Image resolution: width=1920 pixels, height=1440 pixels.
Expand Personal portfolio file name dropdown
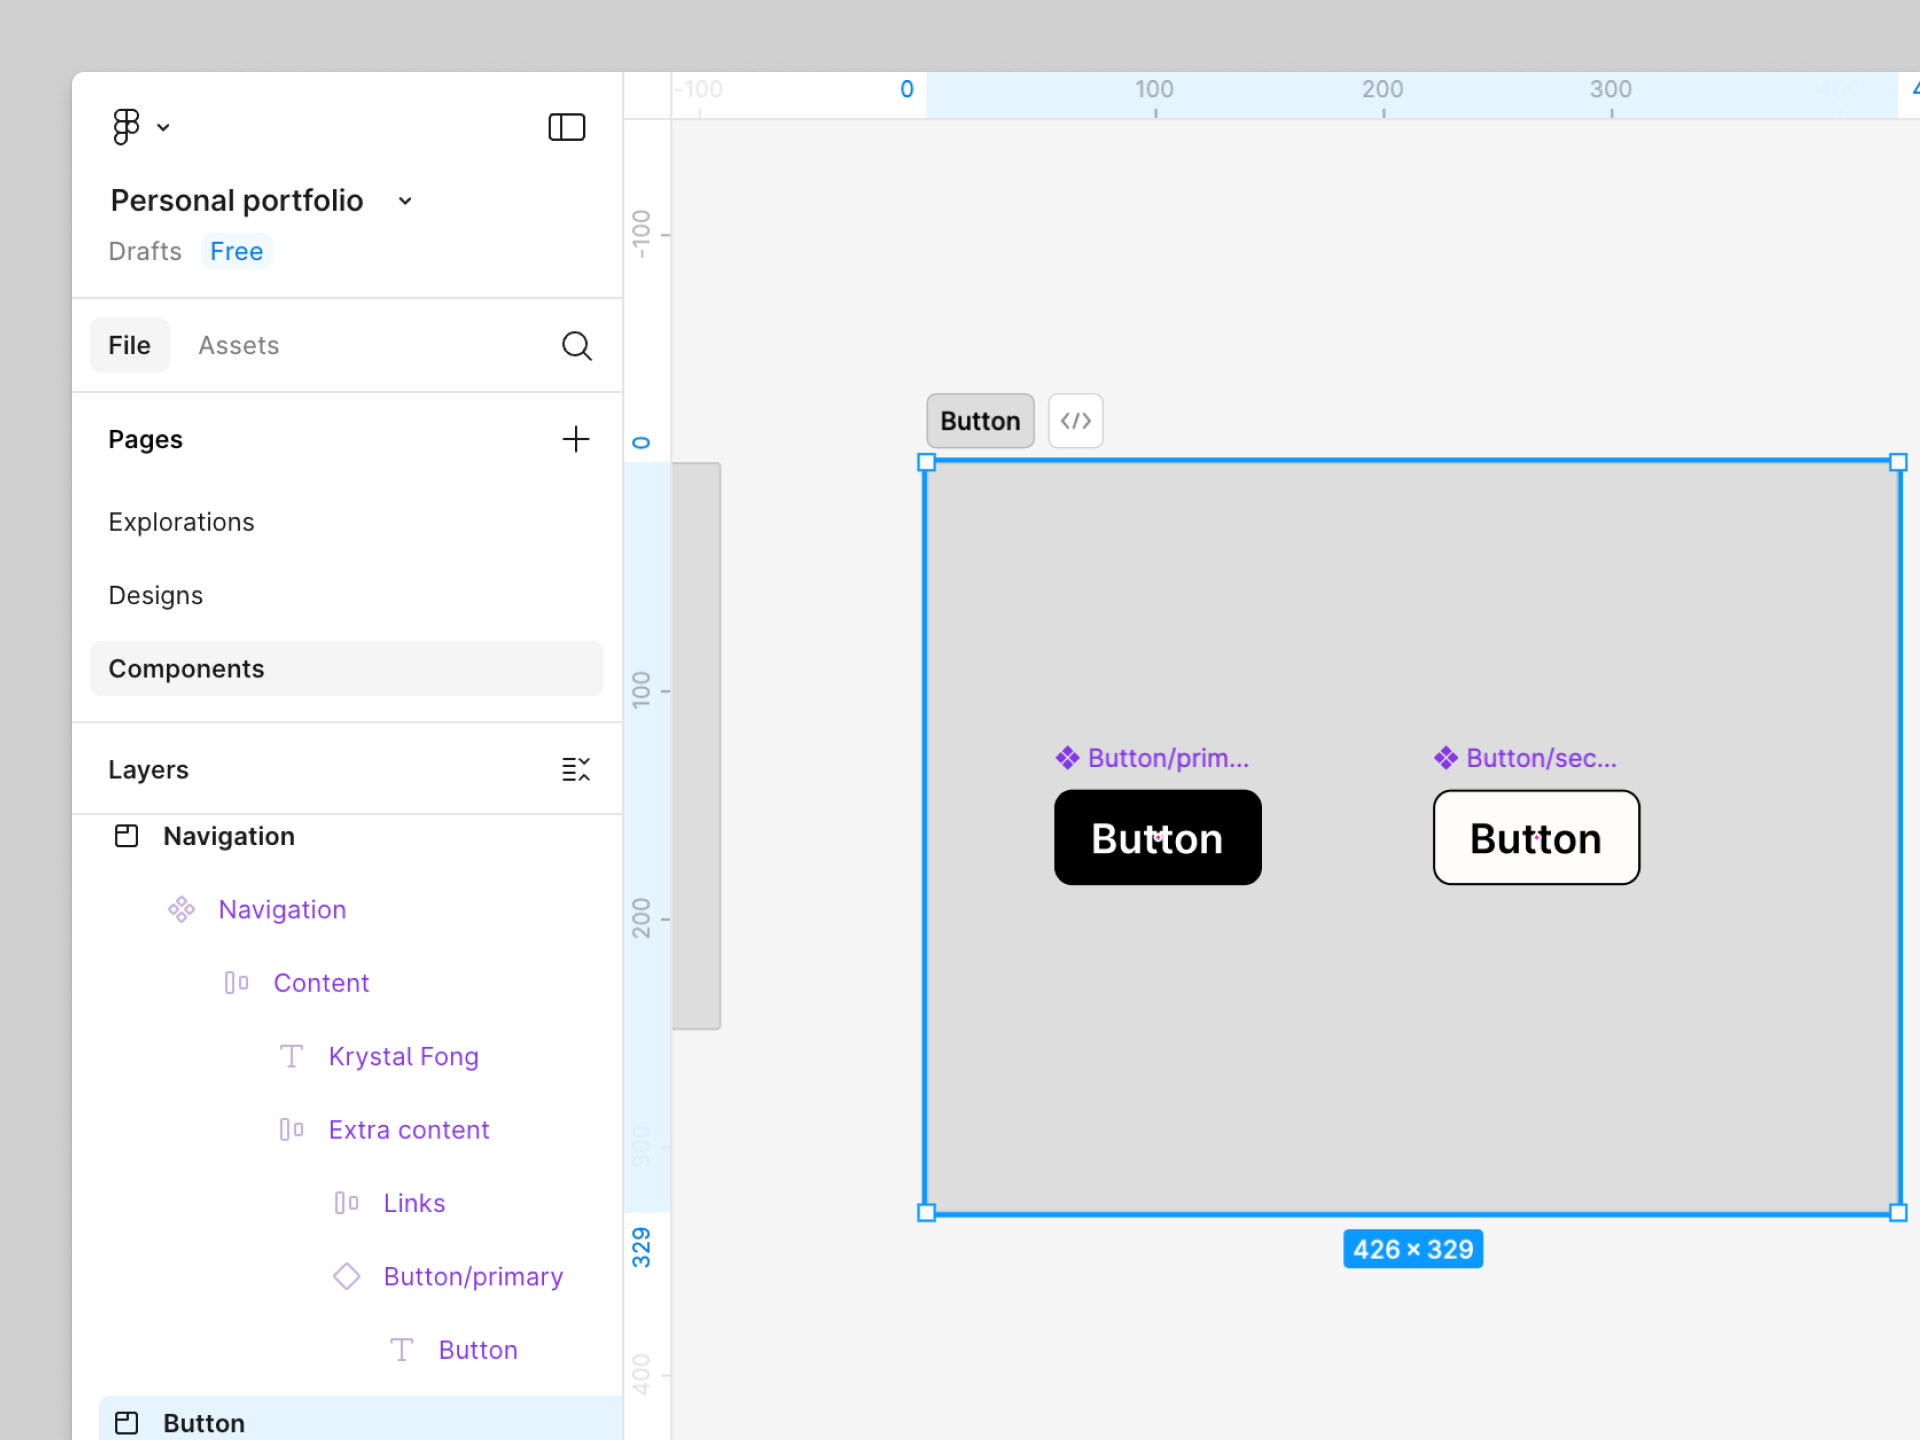[405, 201]
